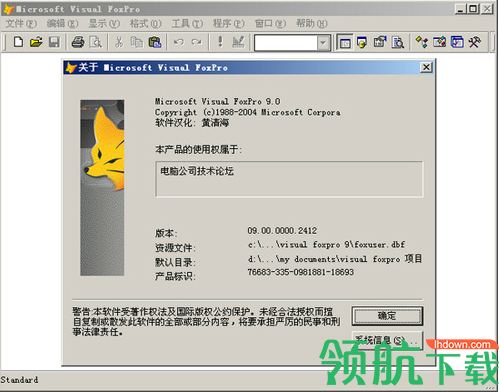Click the foxuser.dbf resource file path
The width and height of the screenshot is (499, 392).
326,245
